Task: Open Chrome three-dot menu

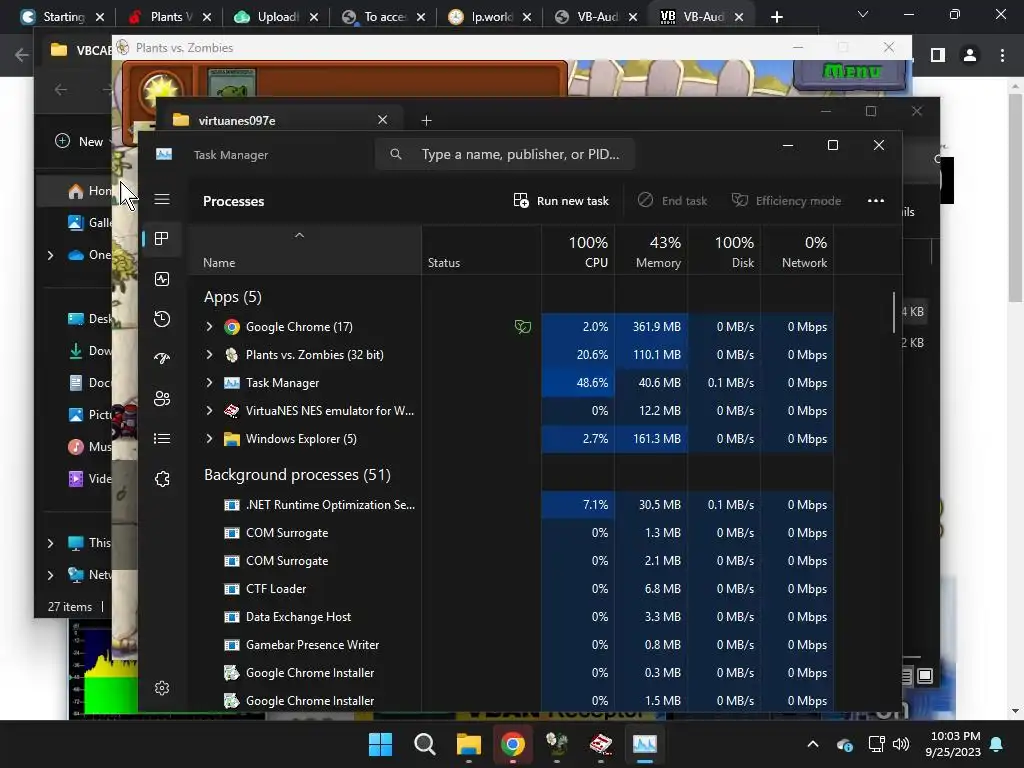Action: [1002, 56]
